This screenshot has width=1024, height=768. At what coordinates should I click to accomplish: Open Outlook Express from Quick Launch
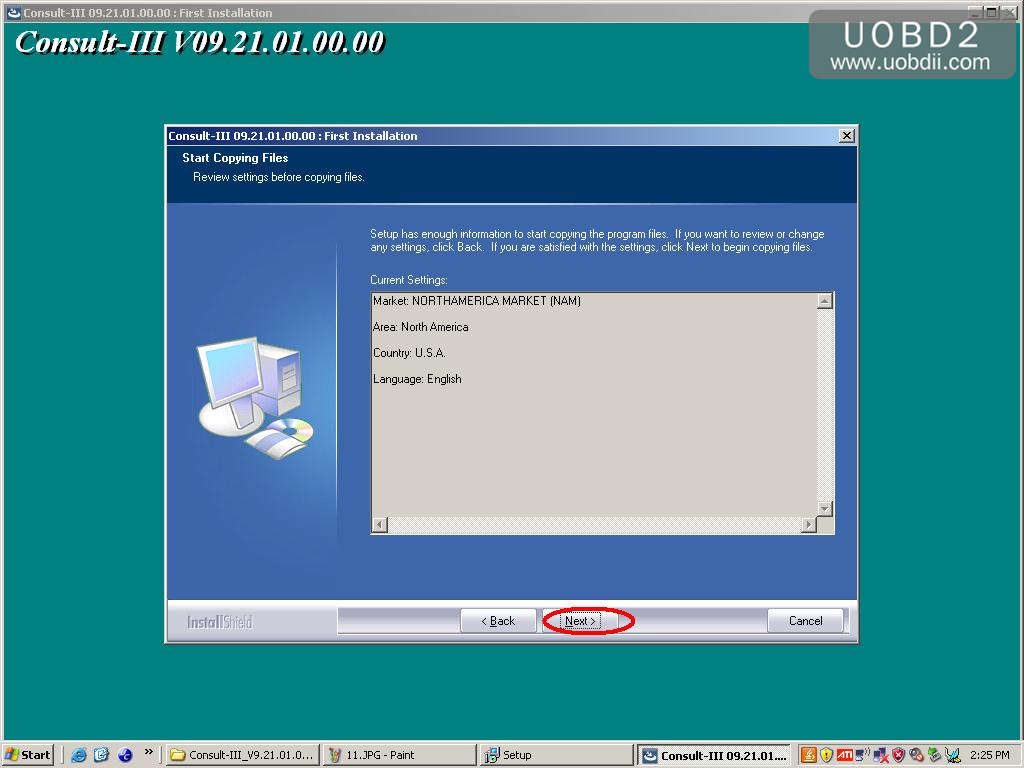[101, 754]
